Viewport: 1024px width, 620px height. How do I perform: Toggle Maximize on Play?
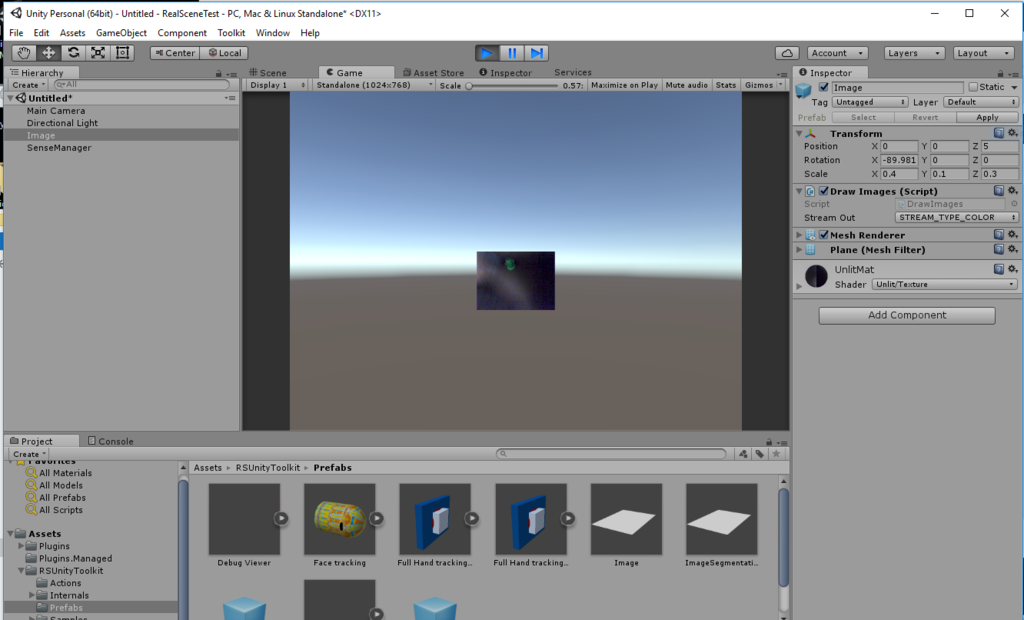(624, 85)
